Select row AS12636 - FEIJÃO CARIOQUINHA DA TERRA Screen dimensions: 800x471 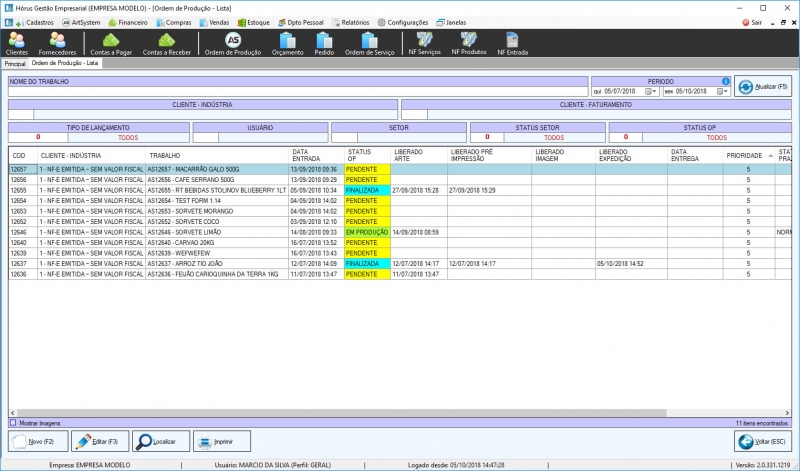400,274
